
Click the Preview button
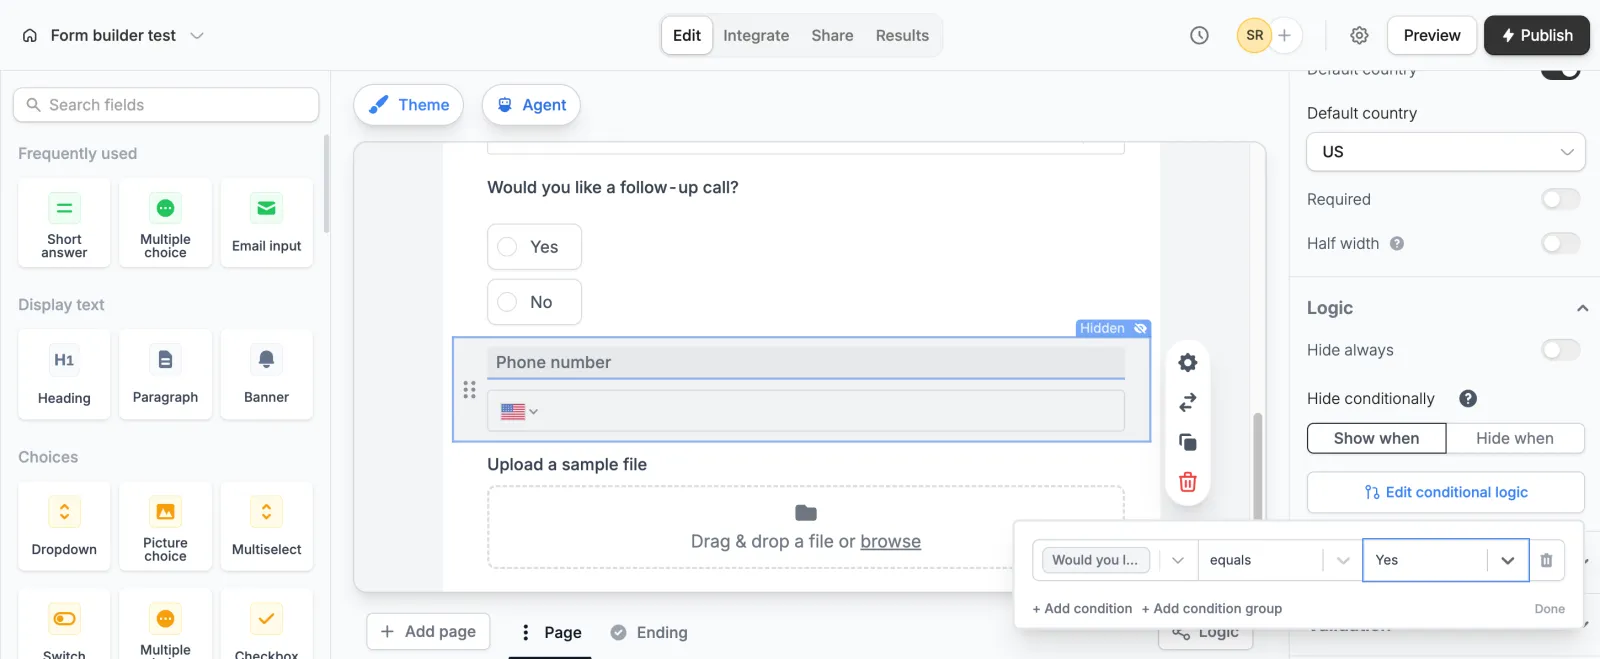[x=1432, y=35]
